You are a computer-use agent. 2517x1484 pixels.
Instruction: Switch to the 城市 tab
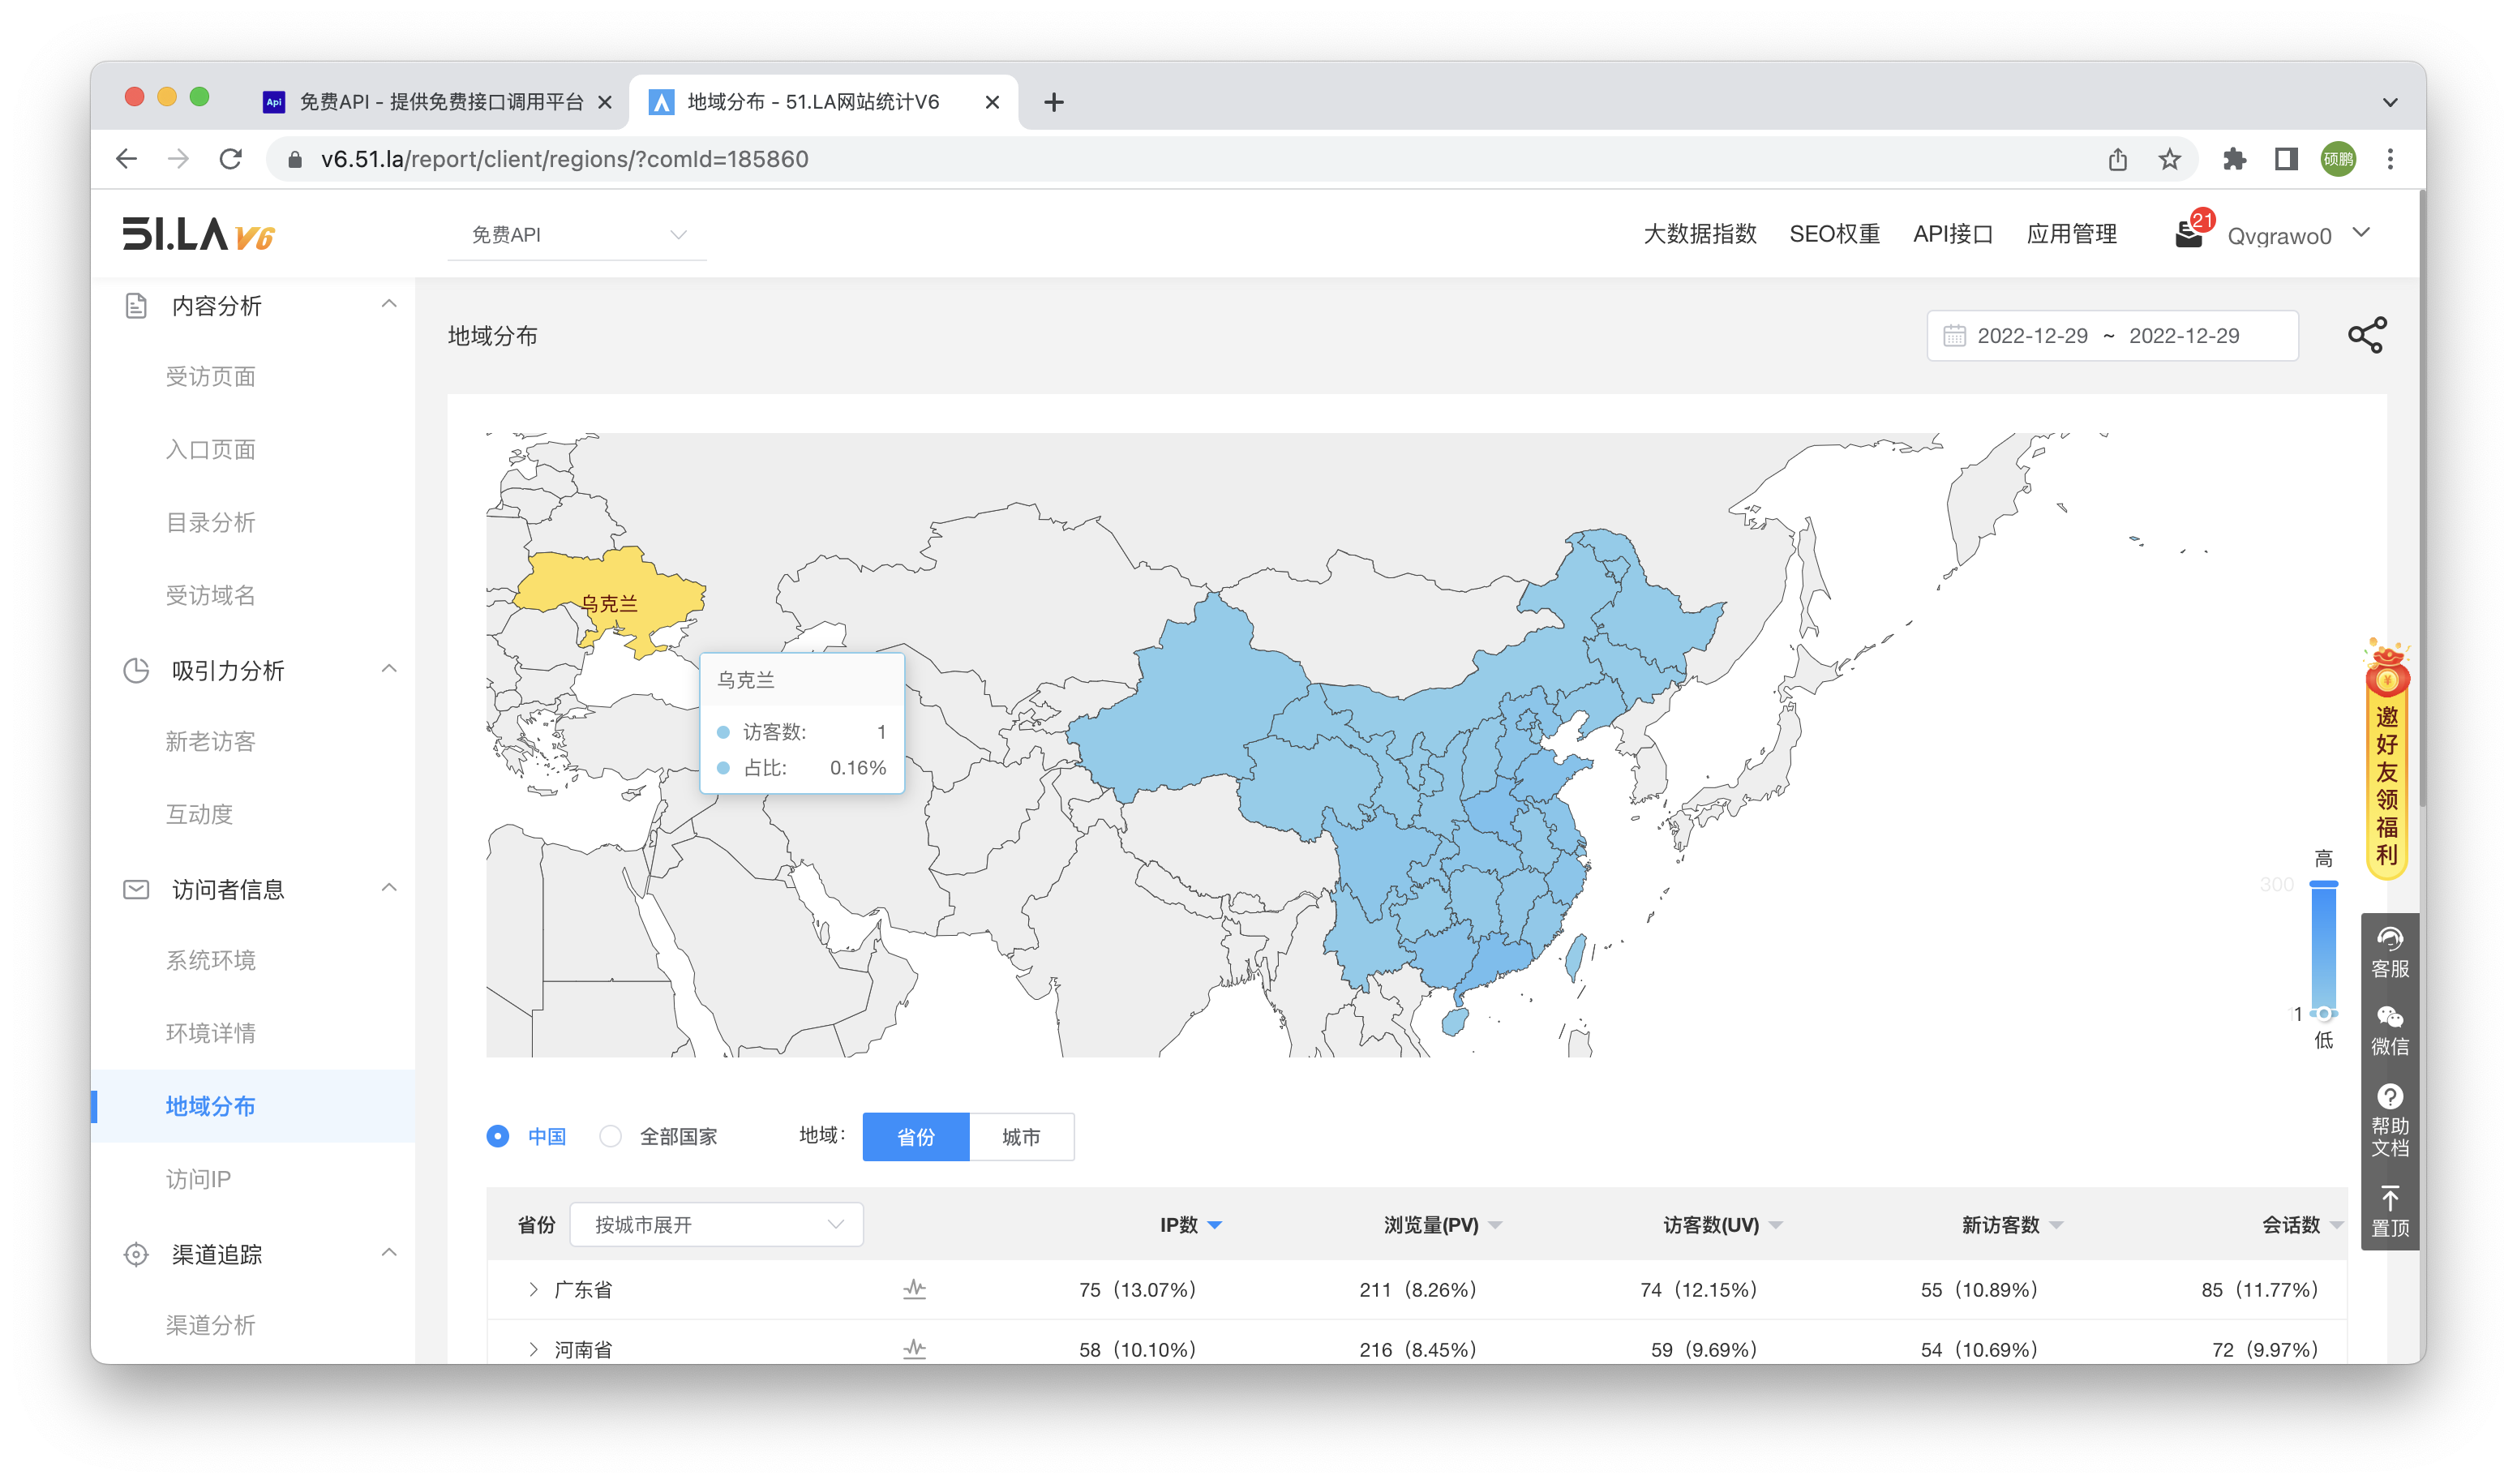[x=1022, y=1136]
